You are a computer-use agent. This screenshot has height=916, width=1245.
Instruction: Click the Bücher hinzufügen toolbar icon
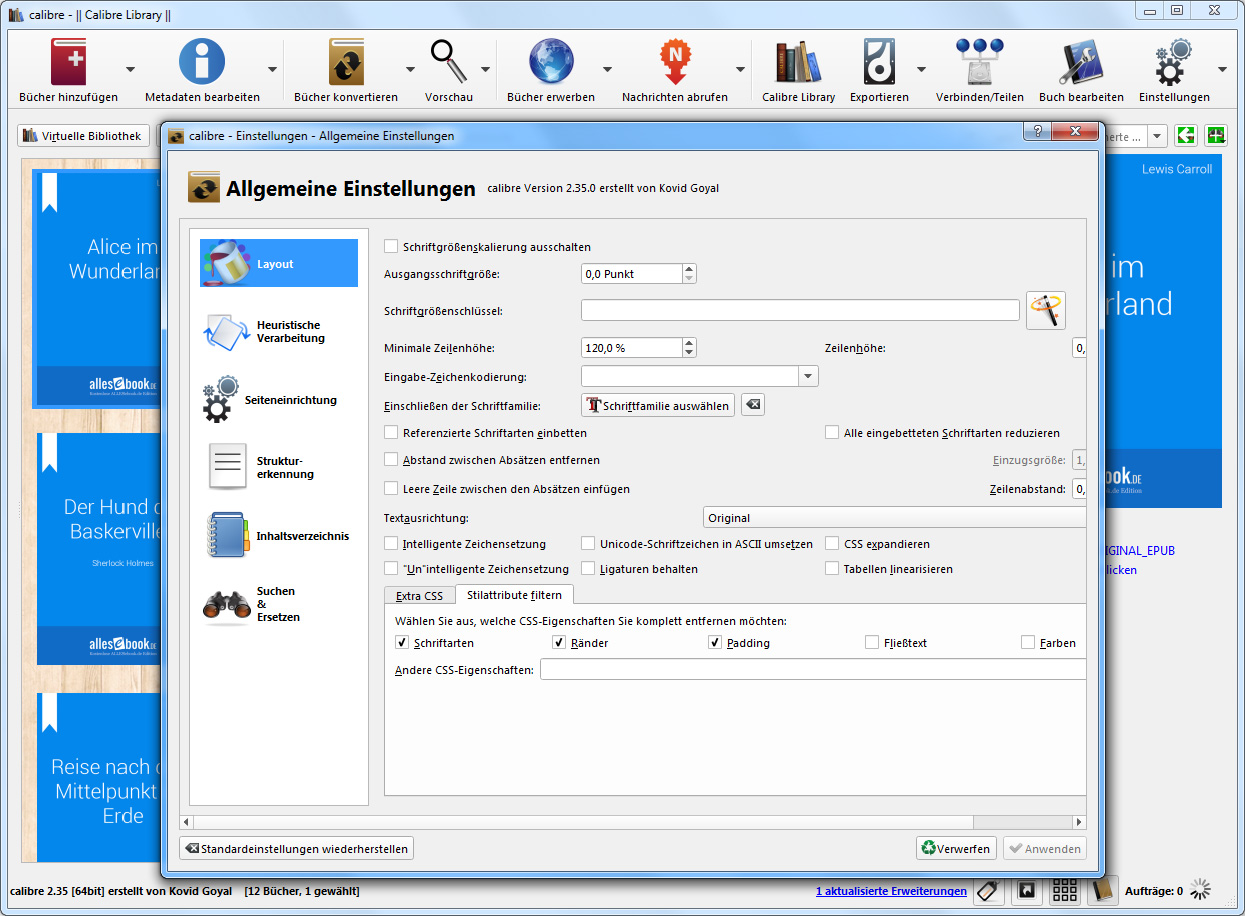pyautogui.click(x=69, y=62)
